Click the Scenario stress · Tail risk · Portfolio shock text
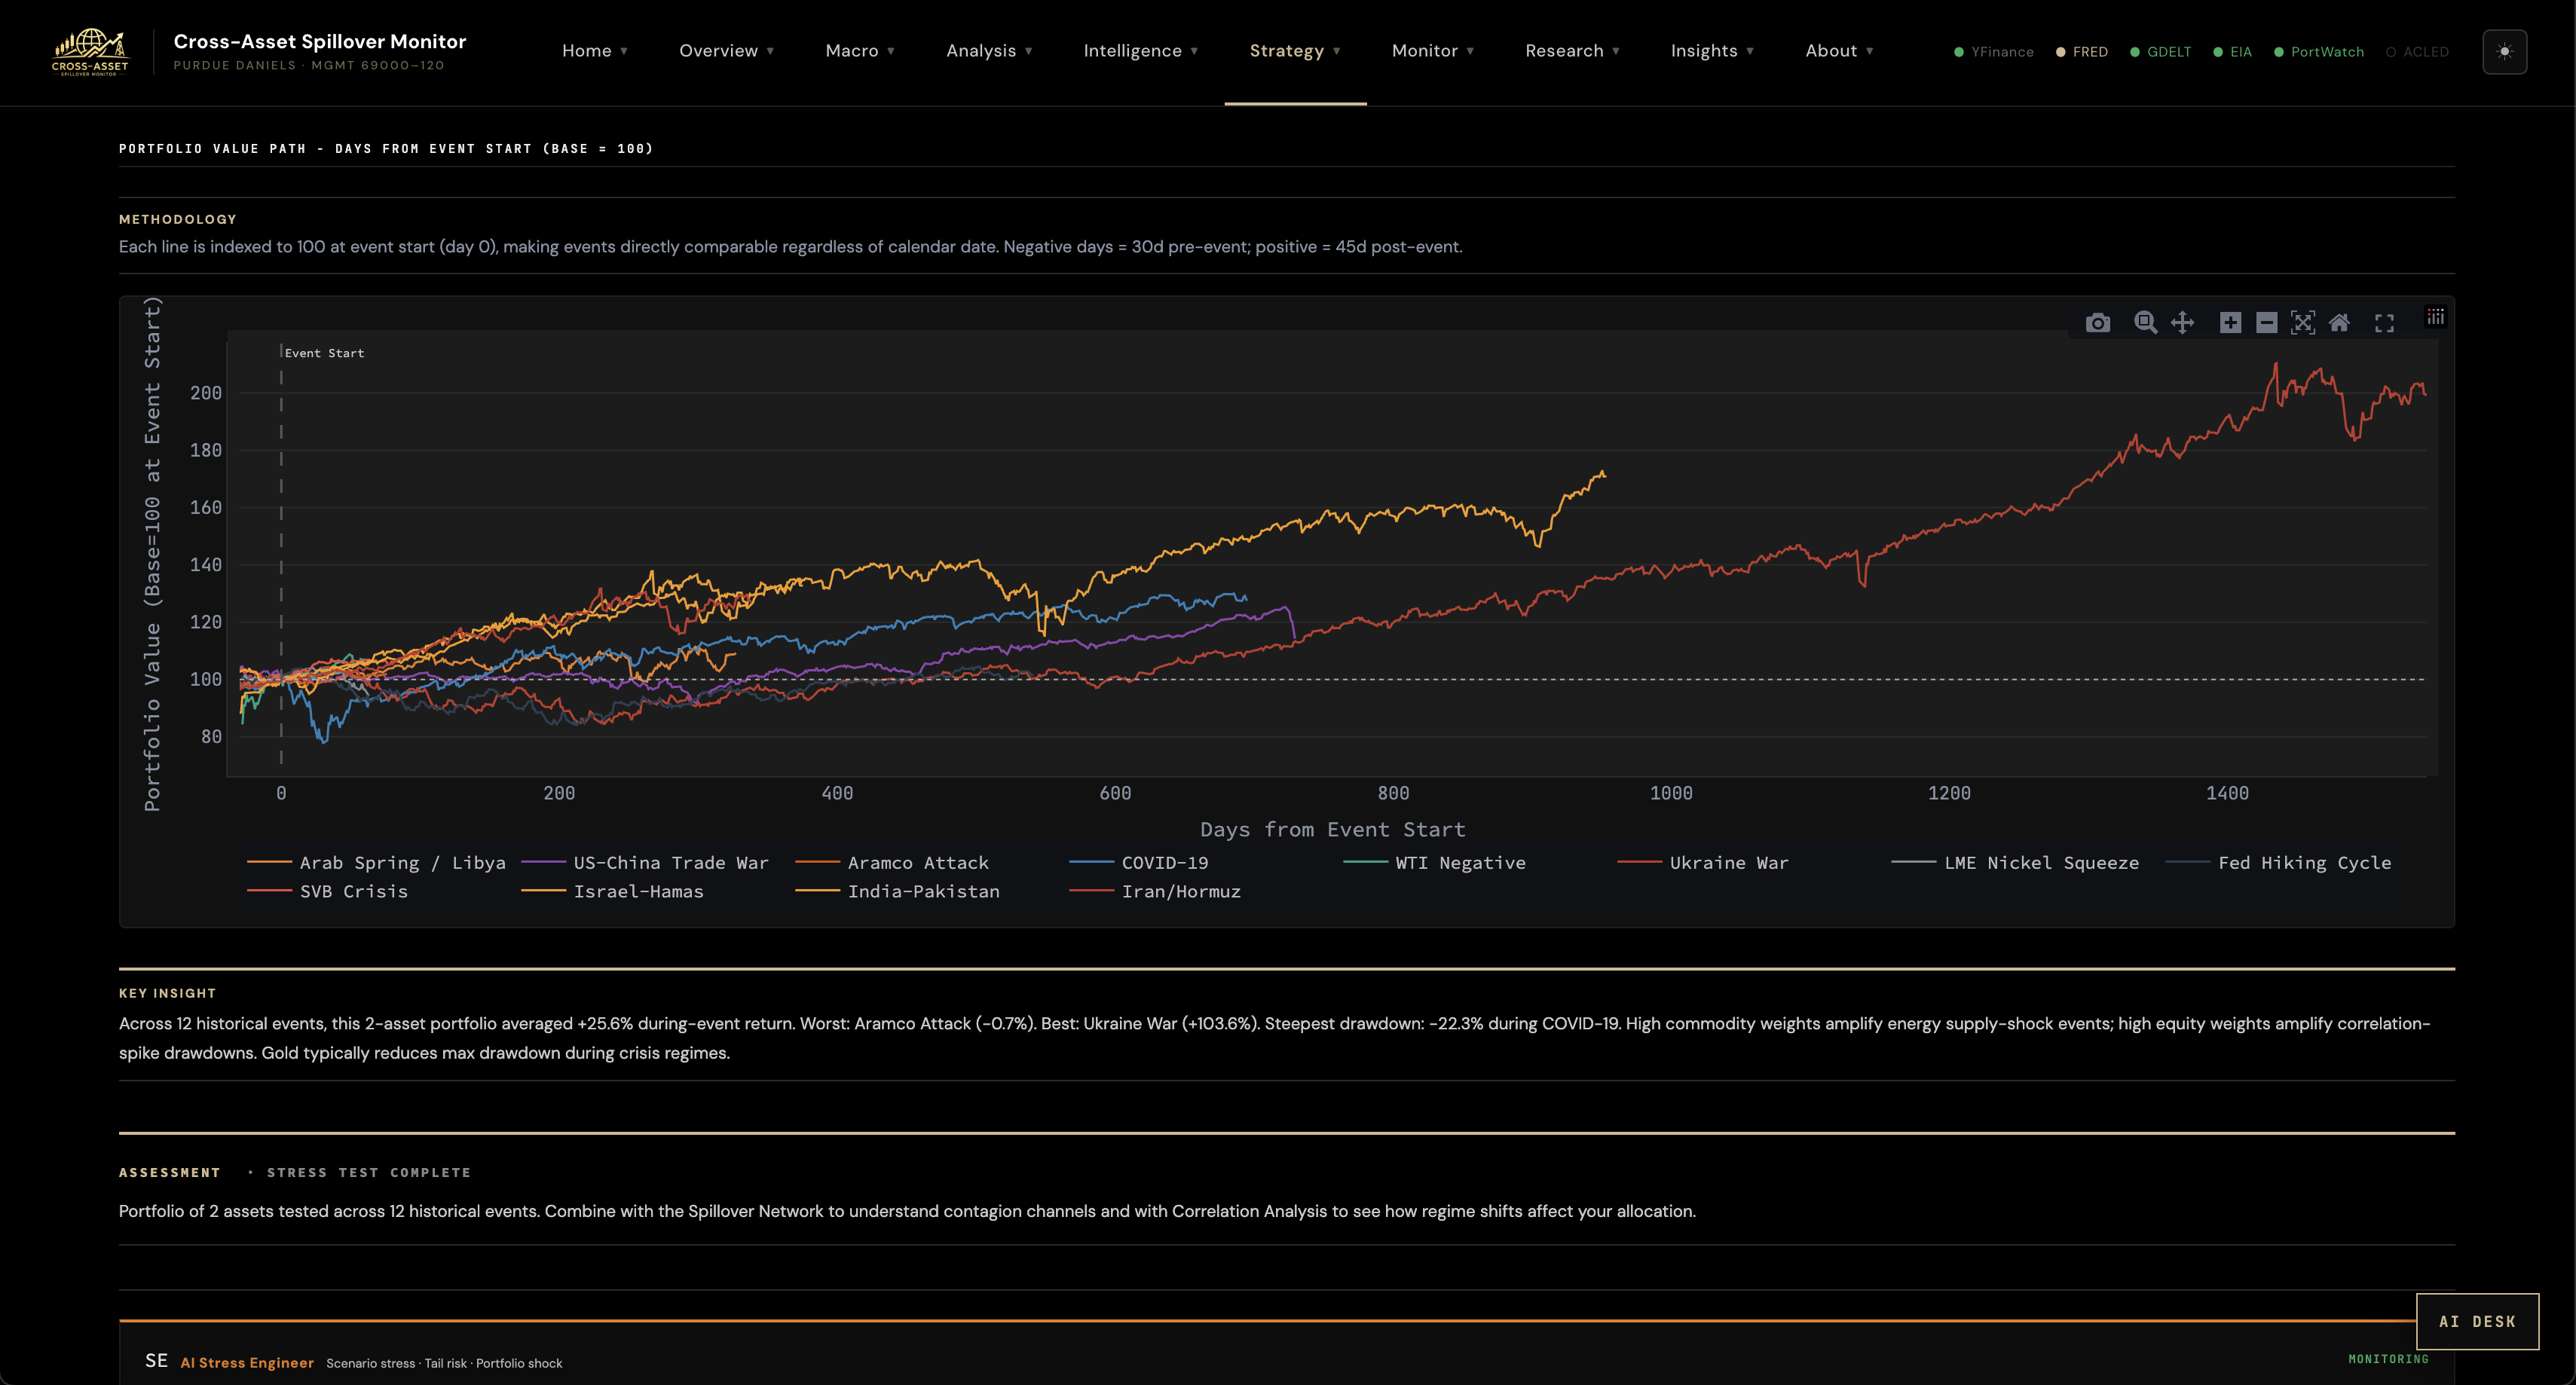Viewport: 2576px width, 1385px height. click(444, 1363)
